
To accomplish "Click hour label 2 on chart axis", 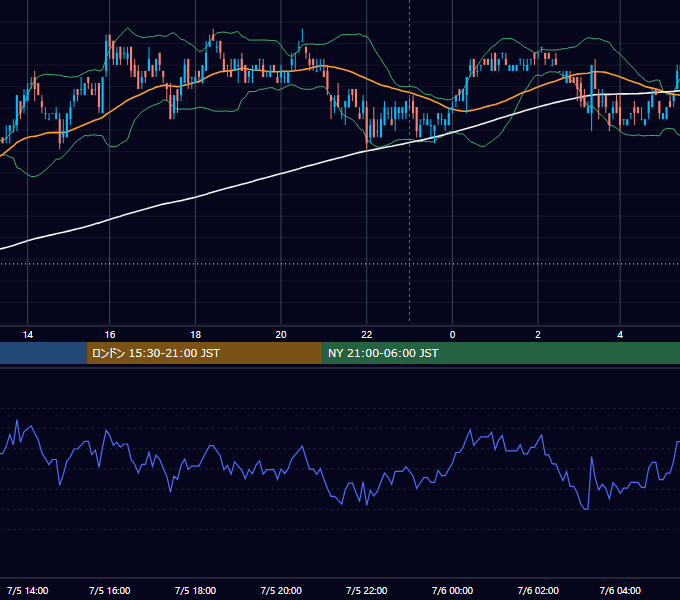I will click(x=538, y=335).
